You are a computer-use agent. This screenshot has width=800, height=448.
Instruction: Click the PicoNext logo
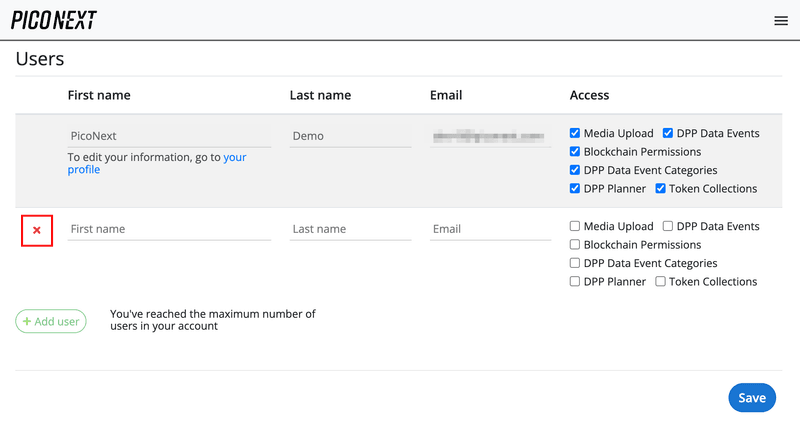pyautogui.click(x=54, y=20)
